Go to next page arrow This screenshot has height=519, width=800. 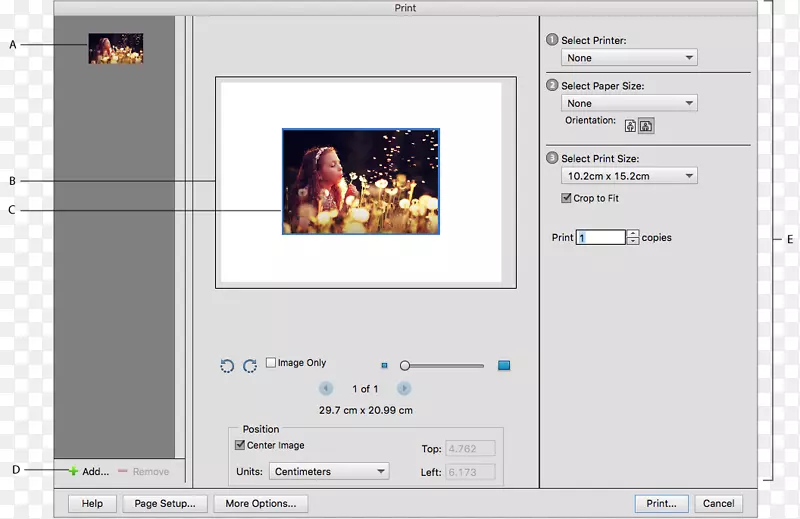404,389
